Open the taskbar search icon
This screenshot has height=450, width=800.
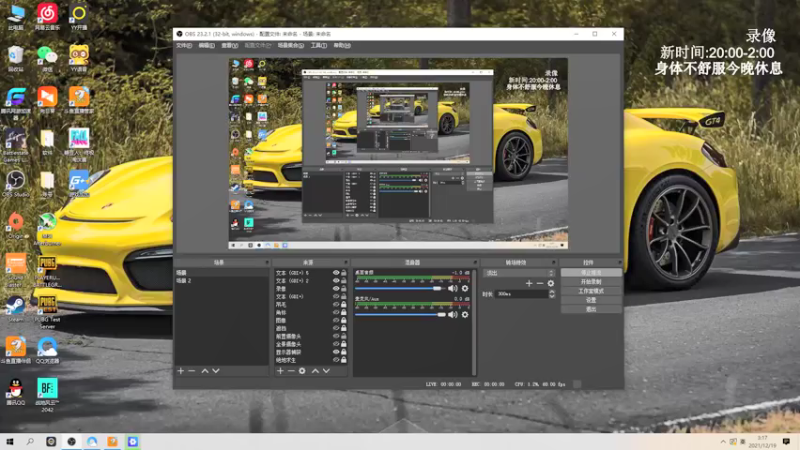pyautogui.click(x=30, y=441)
